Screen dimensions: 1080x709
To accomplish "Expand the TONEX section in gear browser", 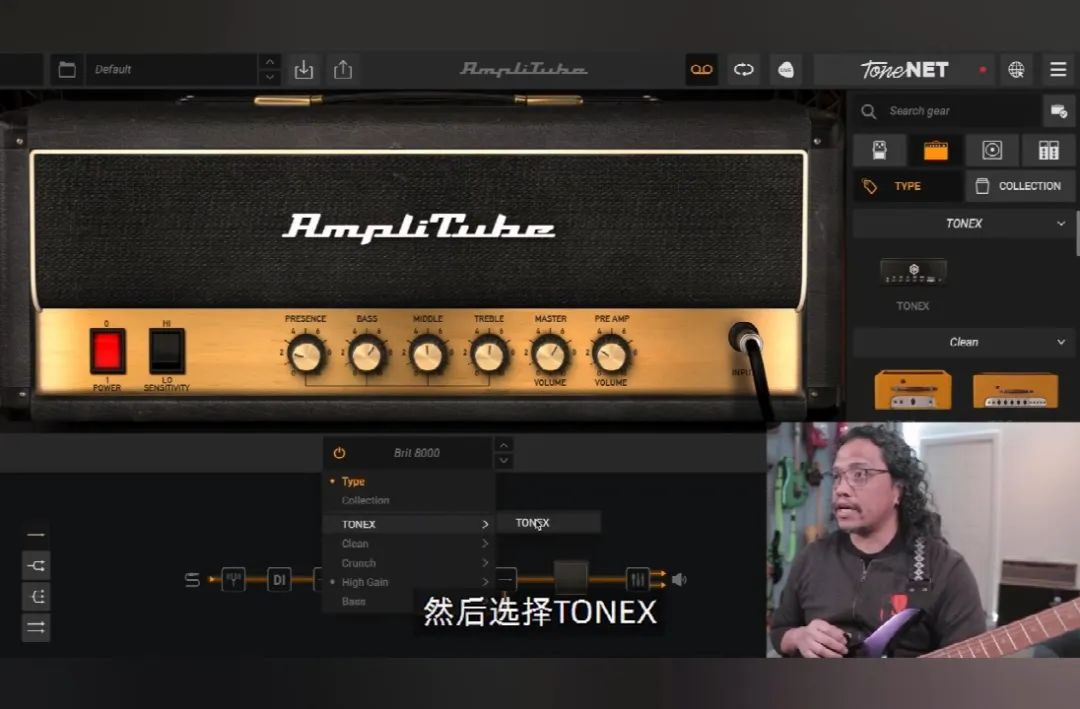I will [x=964, y=223].
